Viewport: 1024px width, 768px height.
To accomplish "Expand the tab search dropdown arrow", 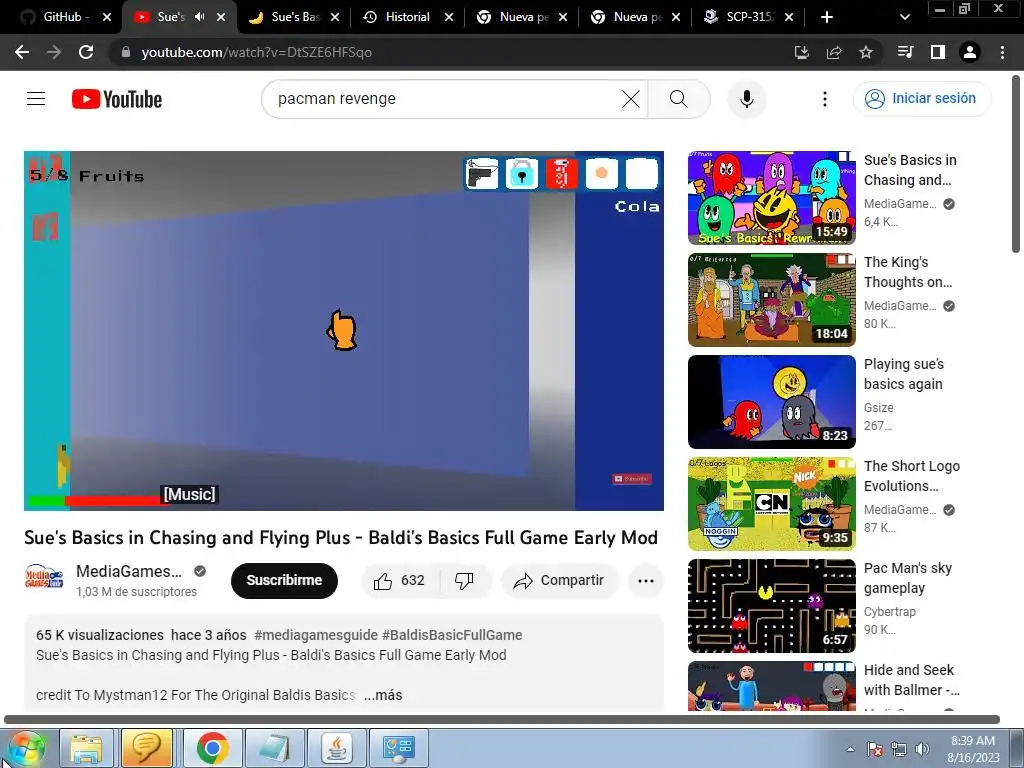I will click(904, 17).
